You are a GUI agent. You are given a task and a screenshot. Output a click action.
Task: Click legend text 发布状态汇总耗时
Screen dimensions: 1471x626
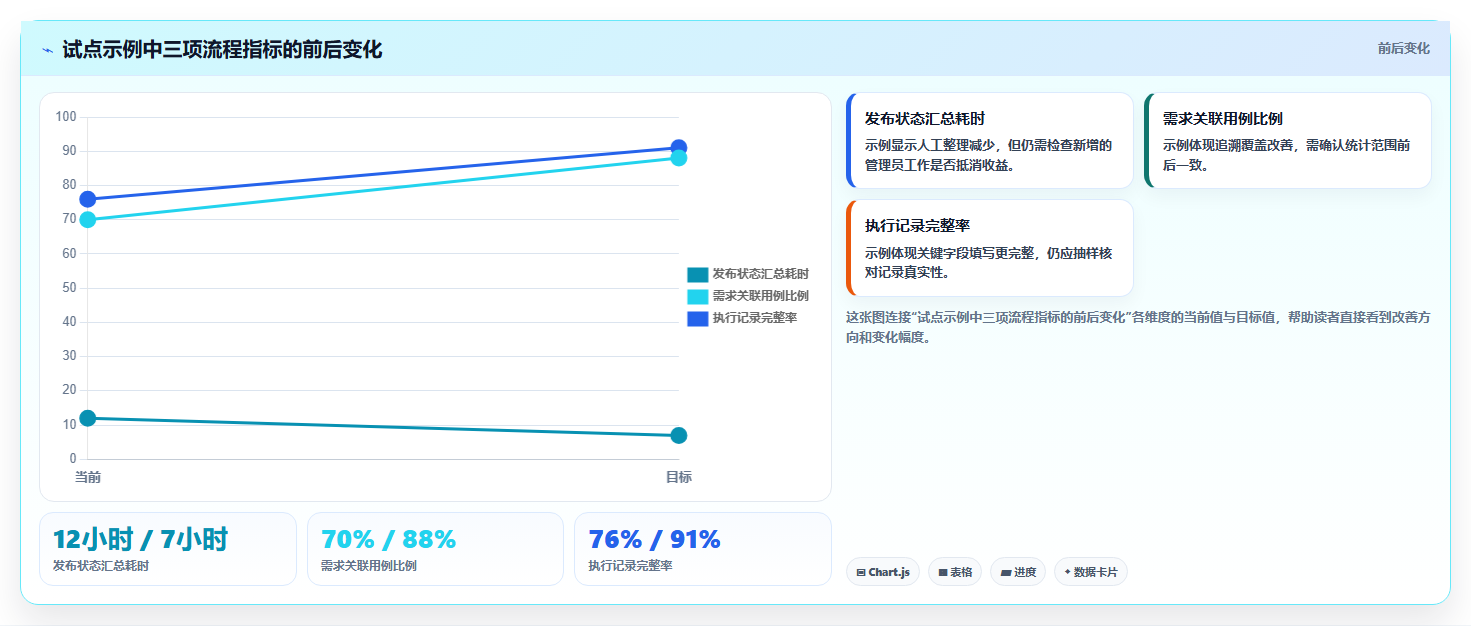[760, 274]
